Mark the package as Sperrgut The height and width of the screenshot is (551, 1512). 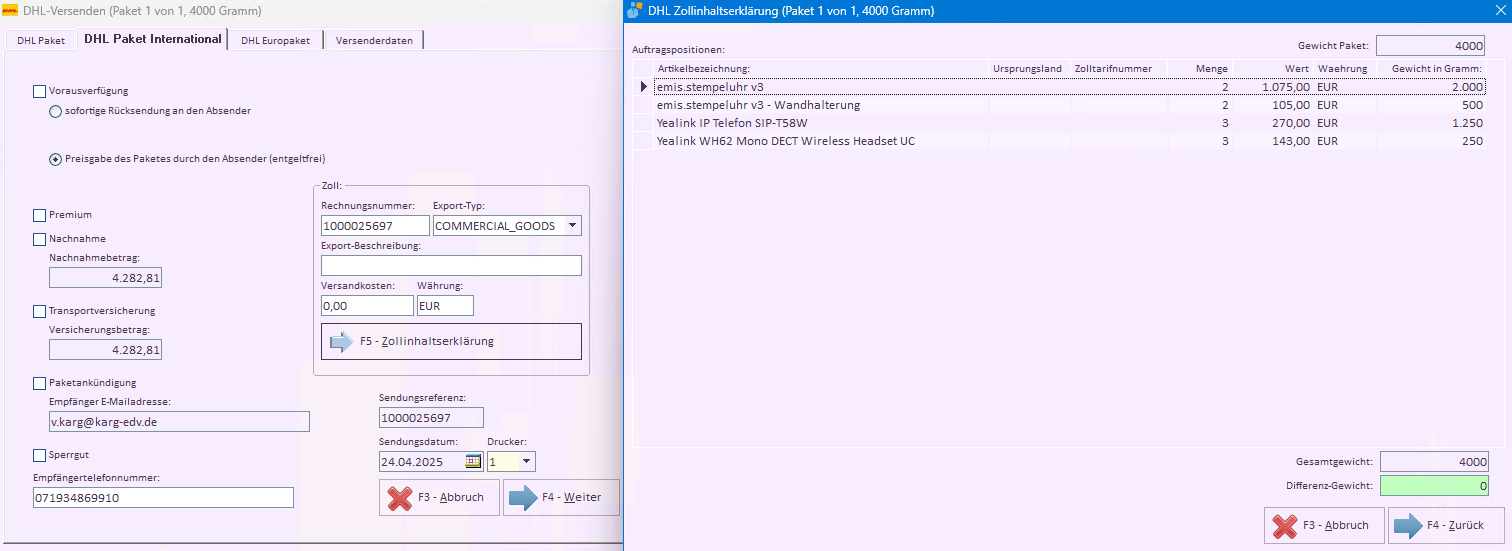click(x=40, y=455)
